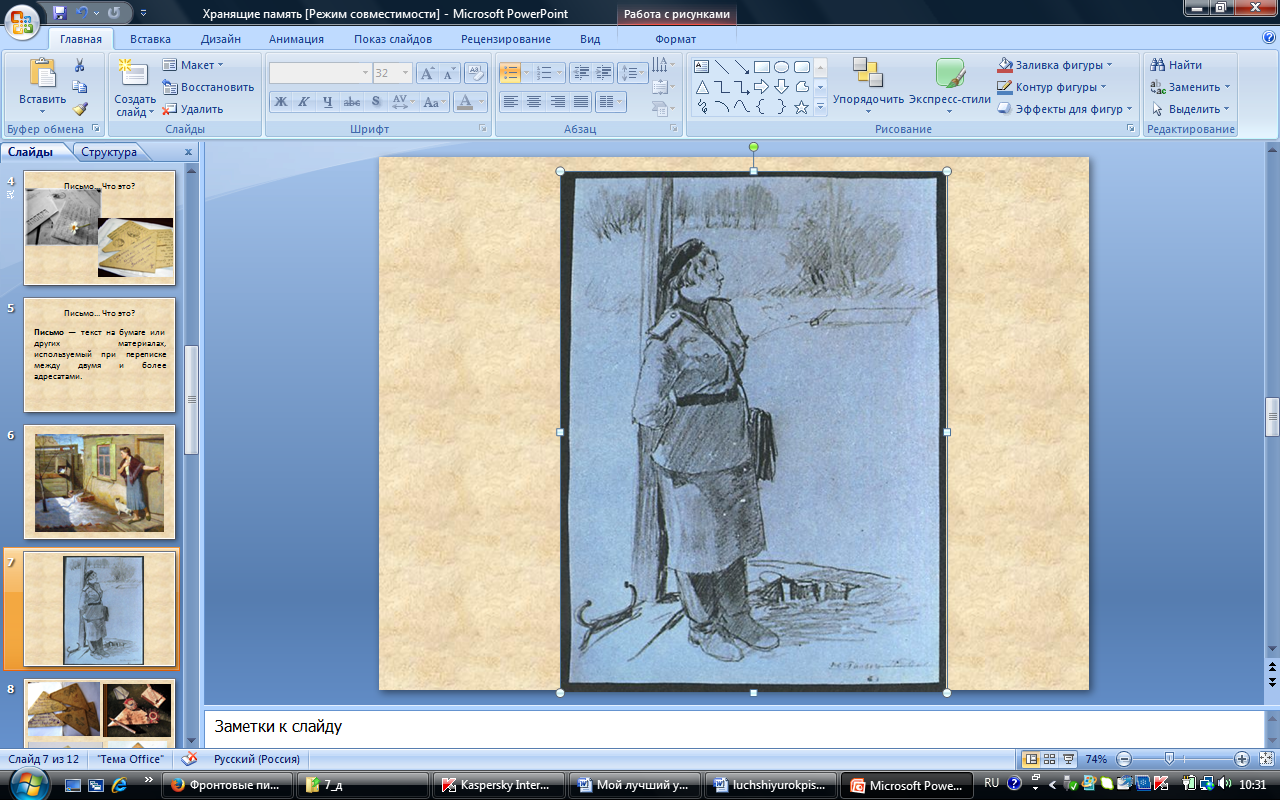The width and height of the screenshot is (1280, 800).
Task: Select the right block arrow shape
Action: click(x=762, y=87)
